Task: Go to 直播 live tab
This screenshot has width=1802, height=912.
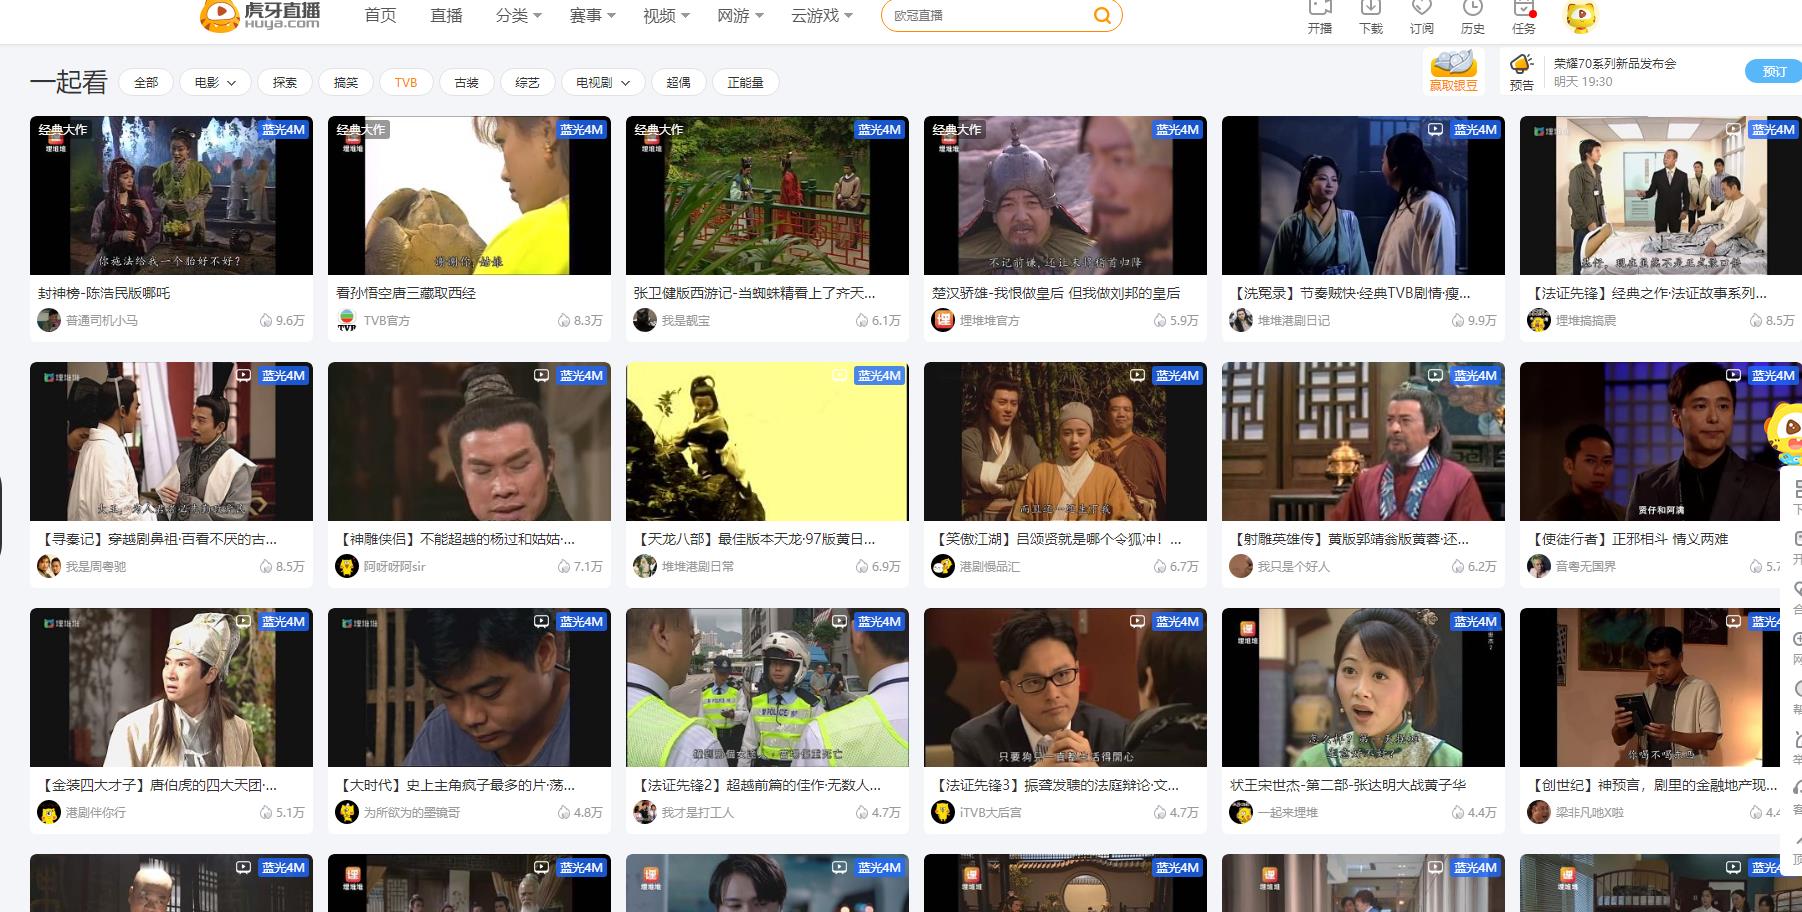Action: (446, 15)
